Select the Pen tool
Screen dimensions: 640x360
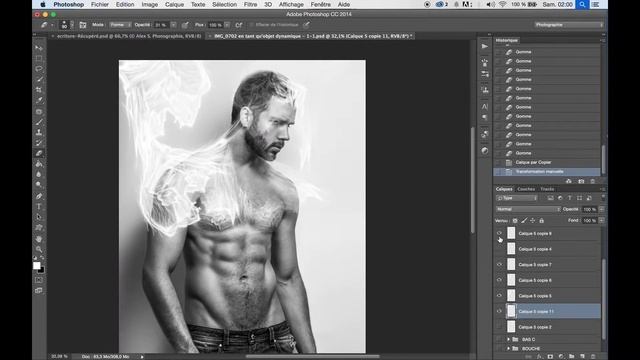tap(39, 196)
